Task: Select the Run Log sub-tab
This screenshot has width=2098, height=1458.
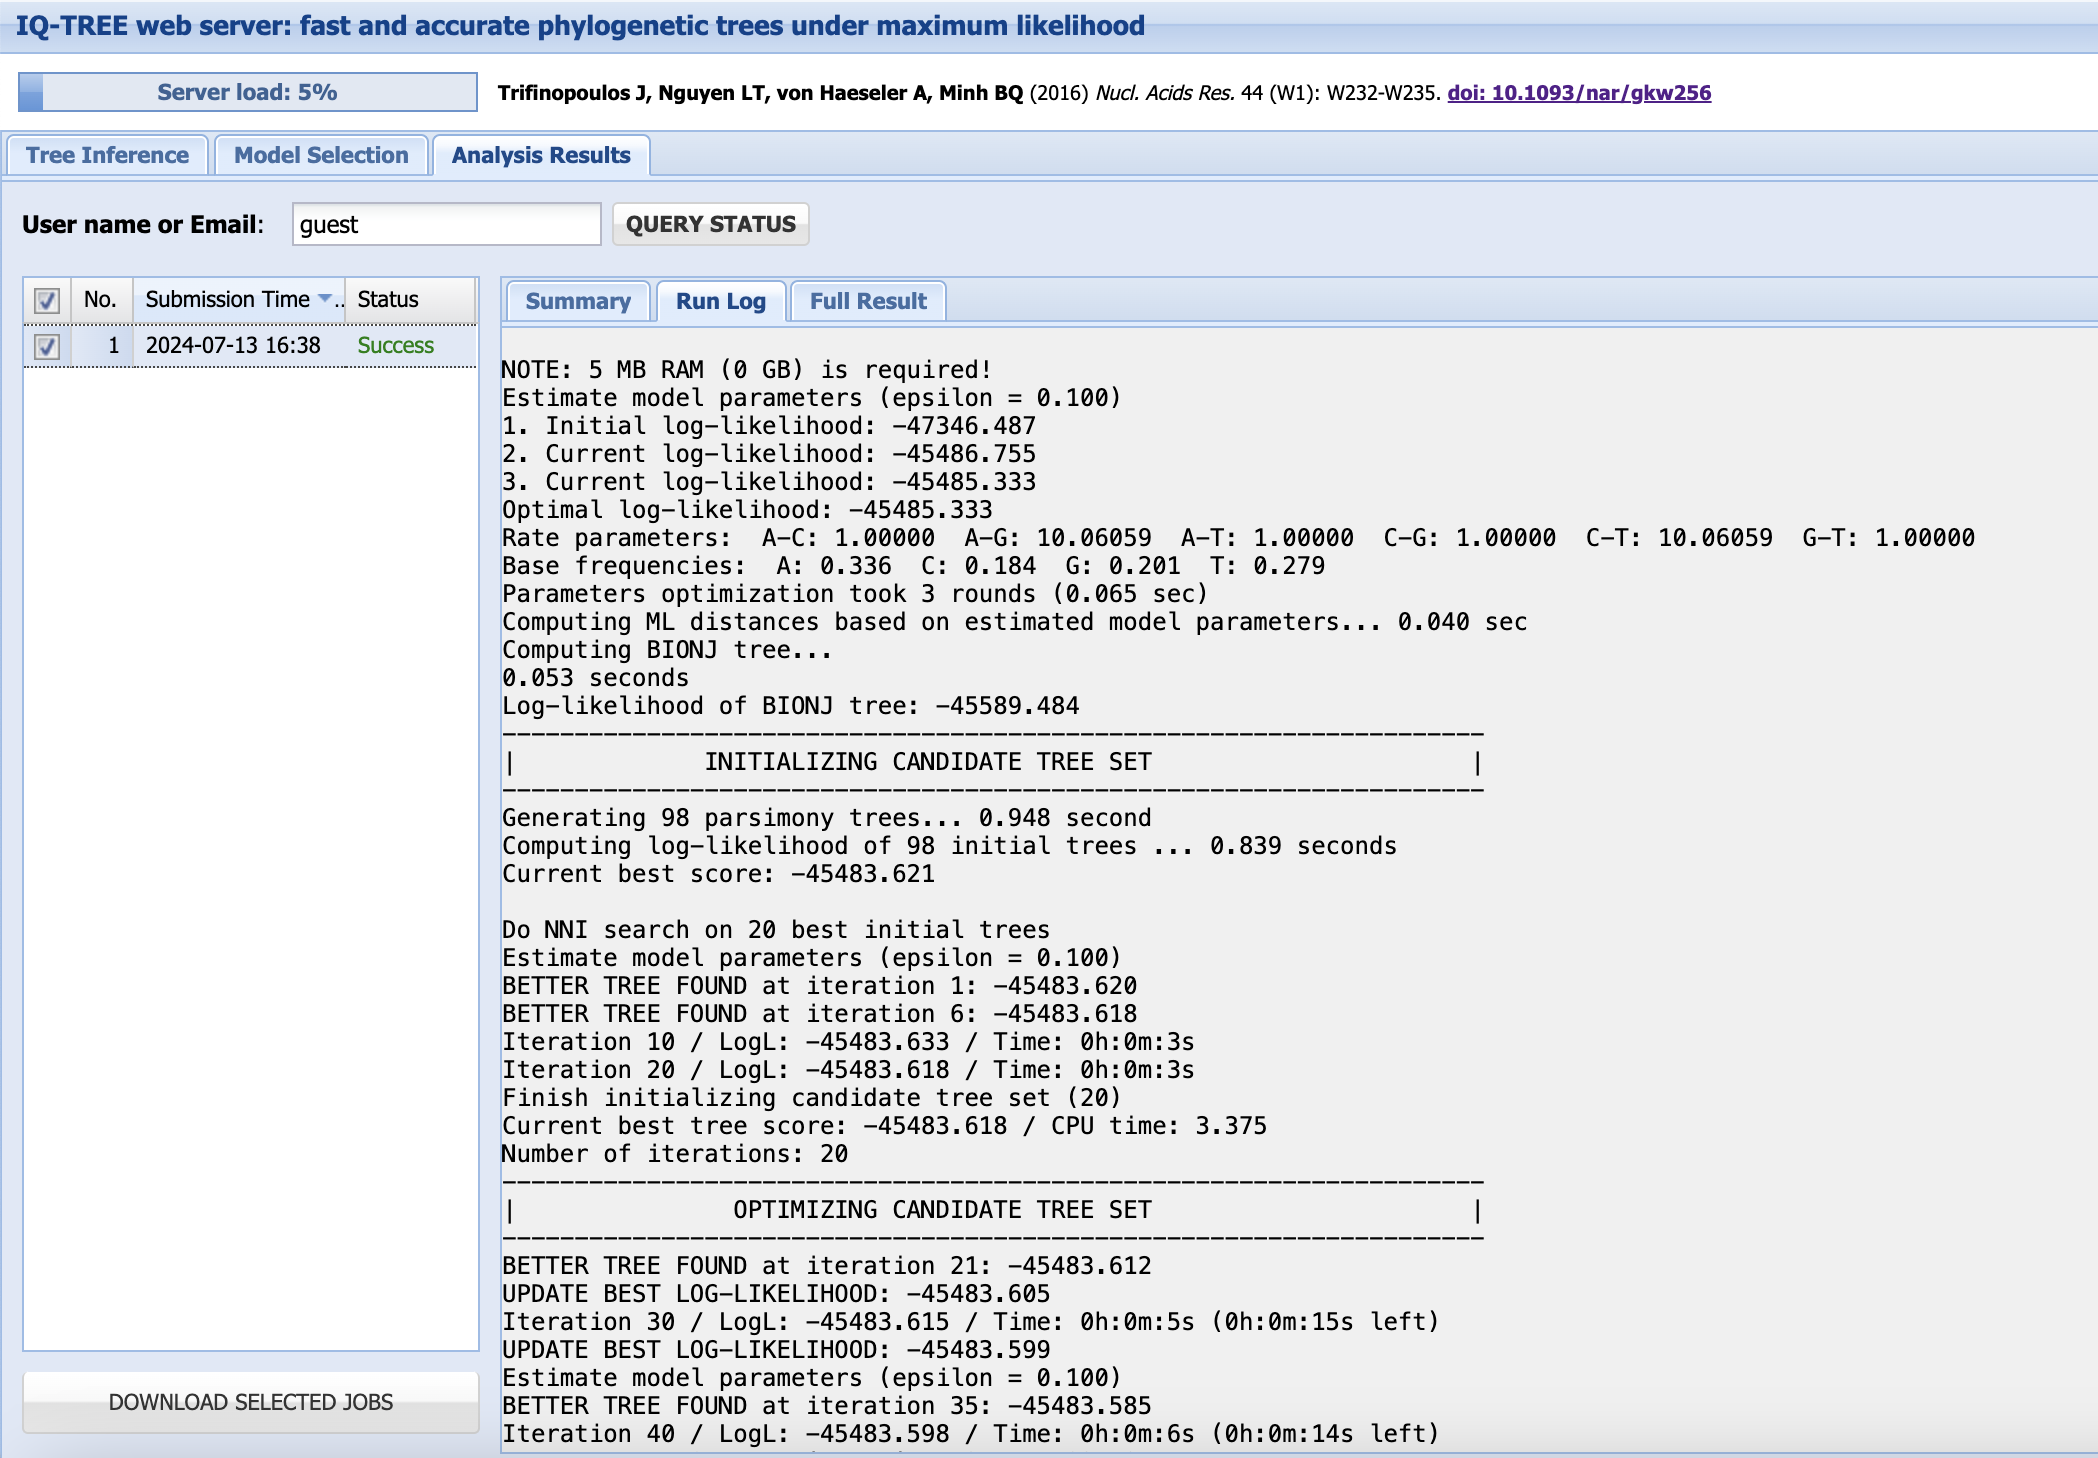Action: (x=721, y=301)
